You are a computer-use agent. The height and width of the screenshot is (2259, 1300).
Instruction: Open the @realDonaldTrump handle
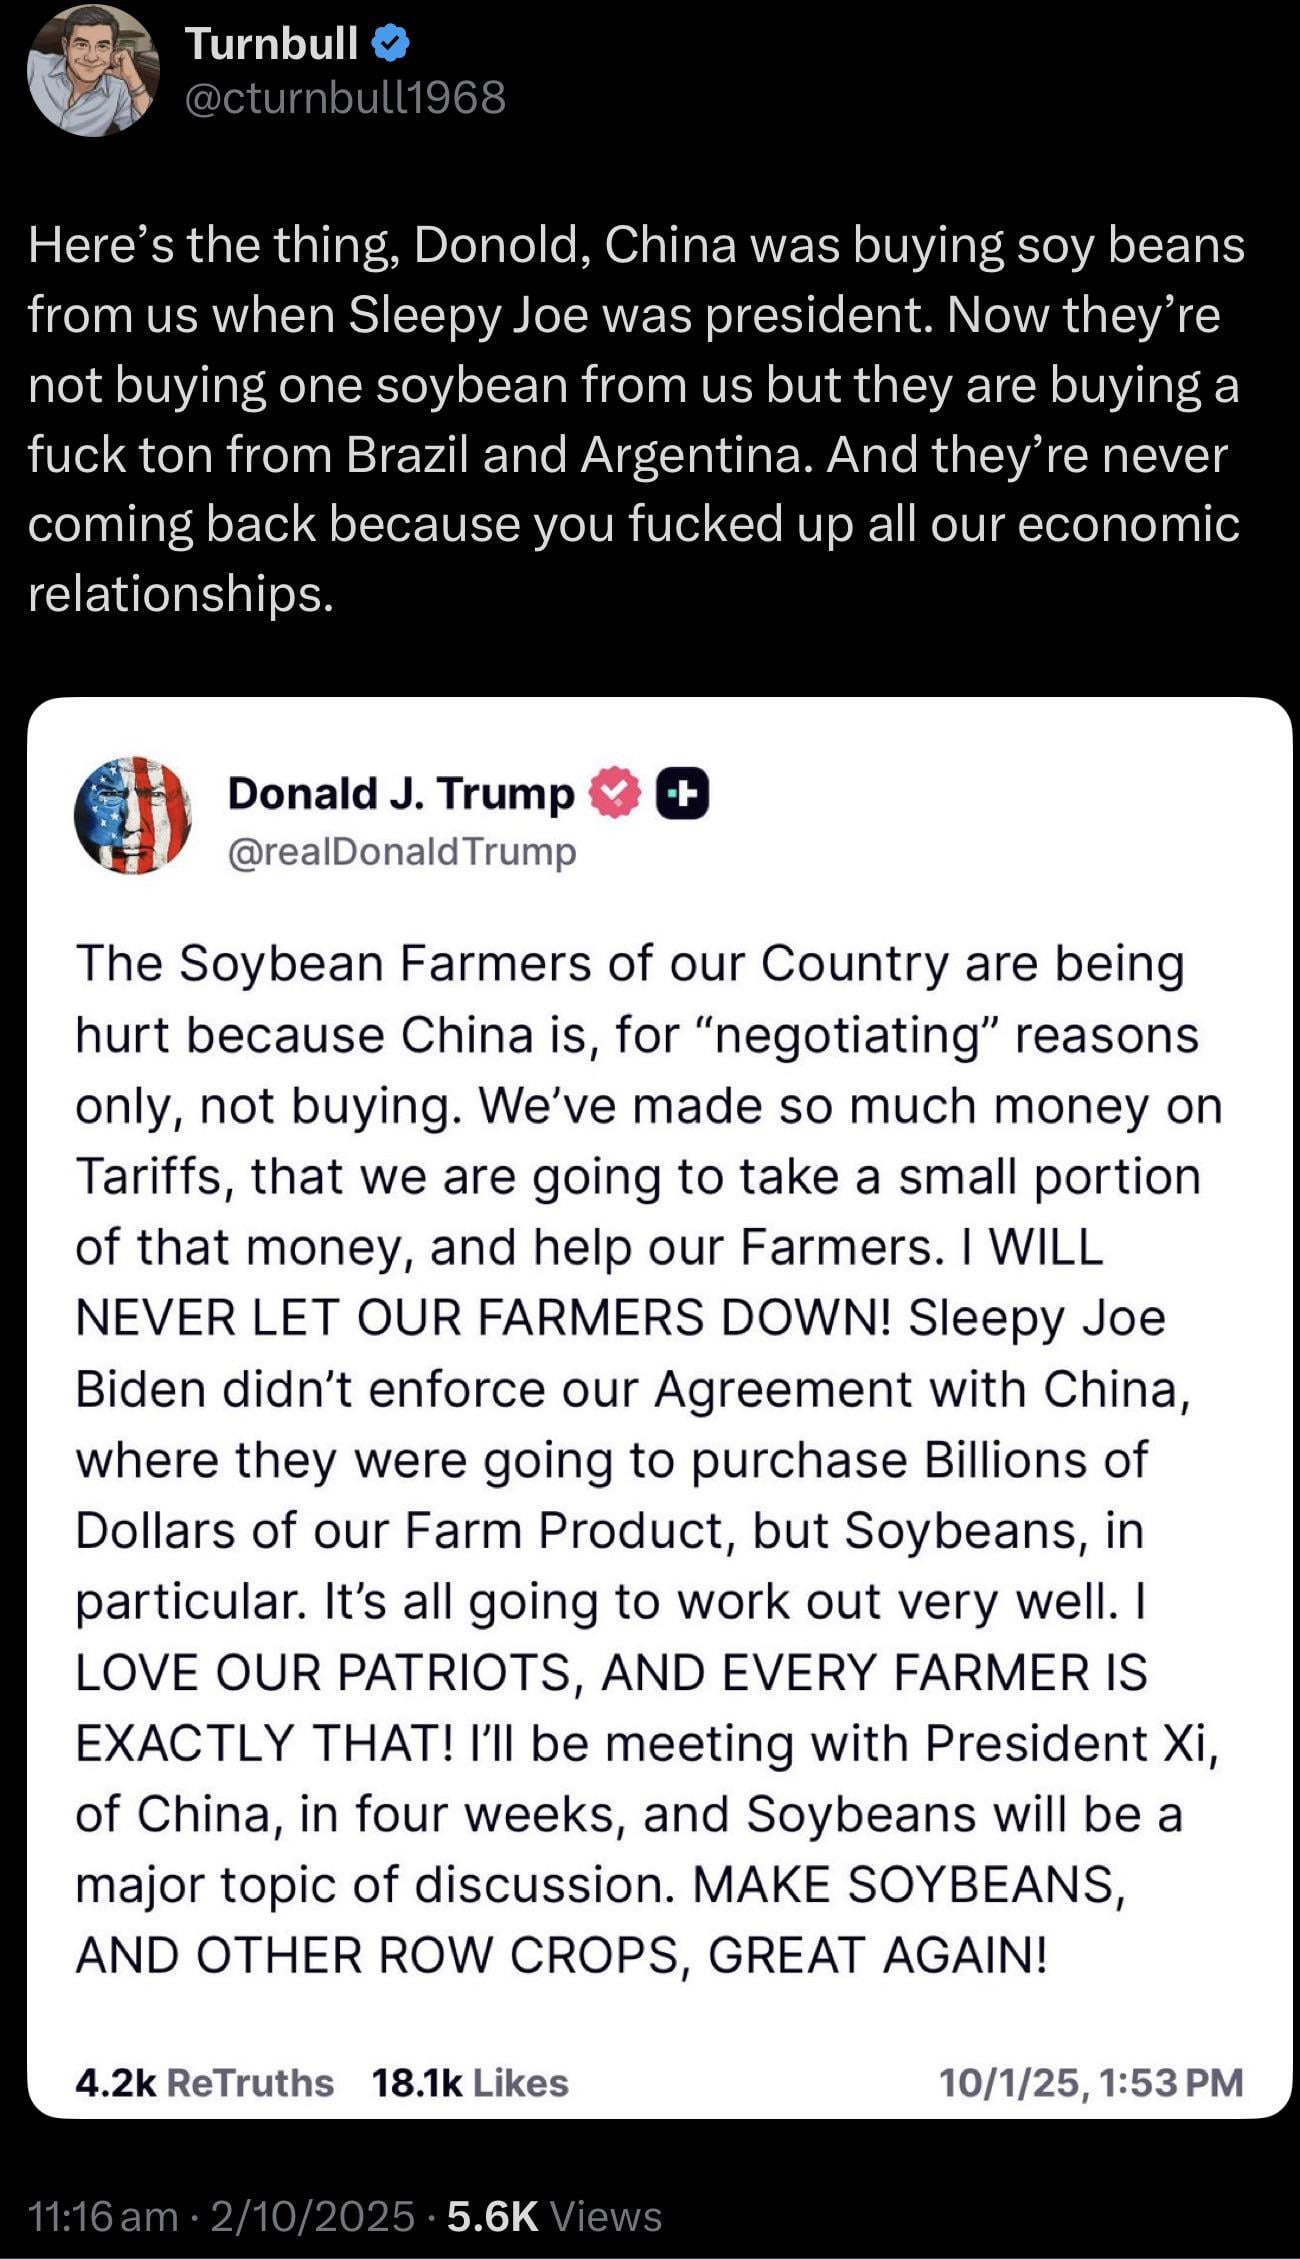tap(402, 852)
